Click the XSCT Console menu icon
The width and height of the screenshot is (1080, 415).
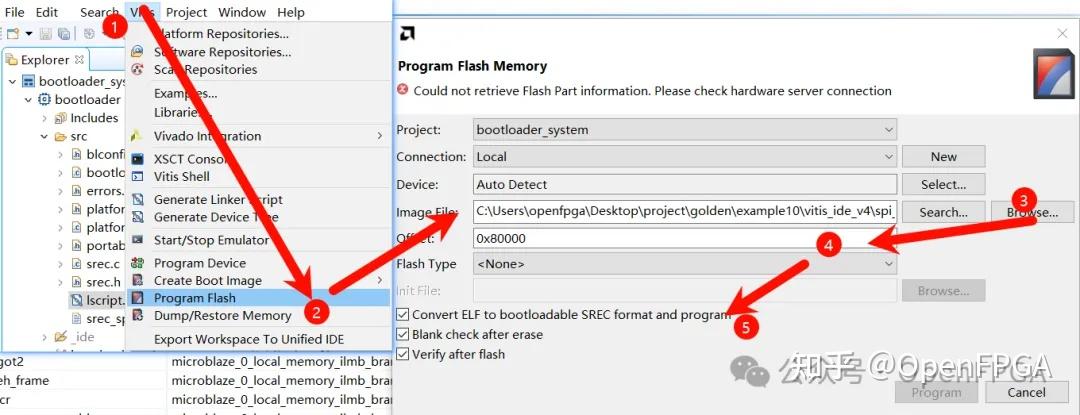click(136, 159)
